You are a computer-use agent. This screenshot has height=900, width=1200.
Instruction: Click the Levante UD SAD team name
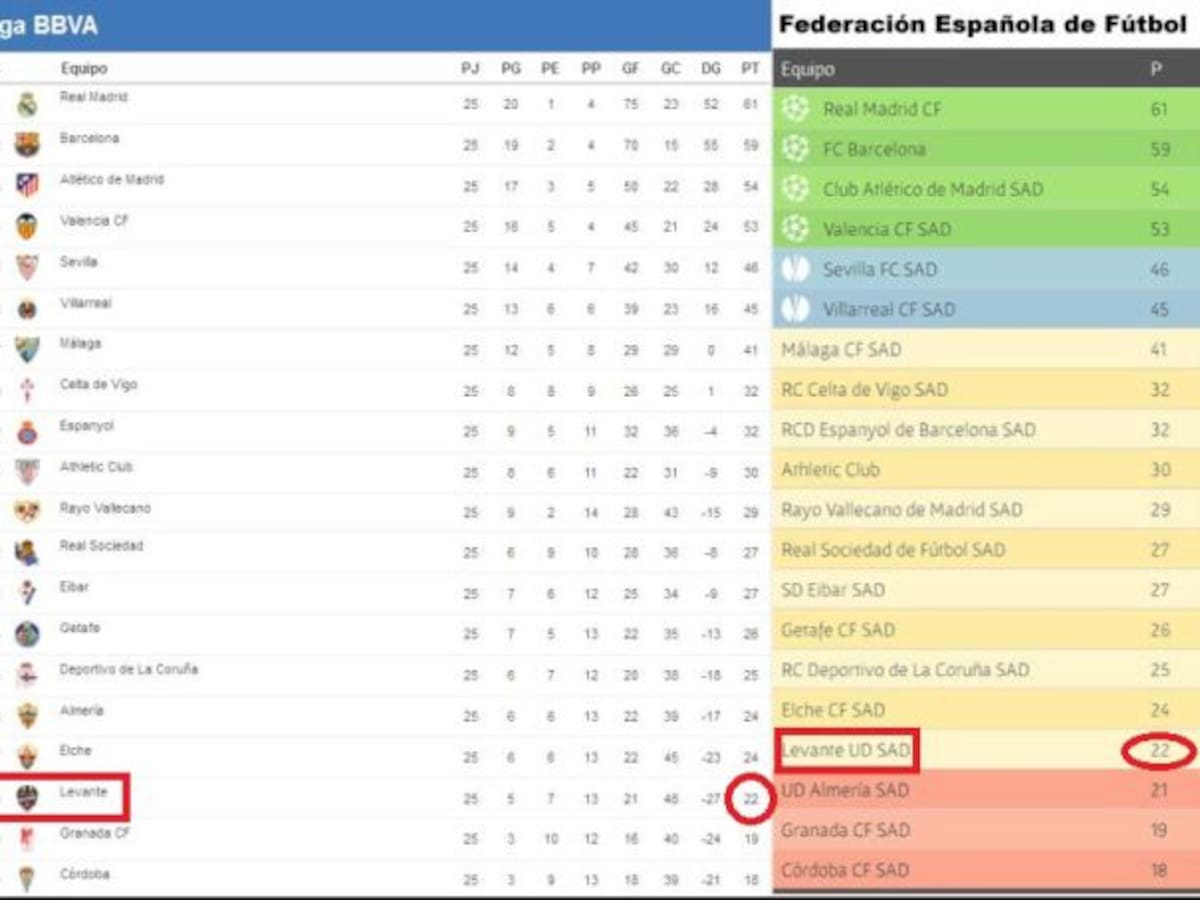845,750
